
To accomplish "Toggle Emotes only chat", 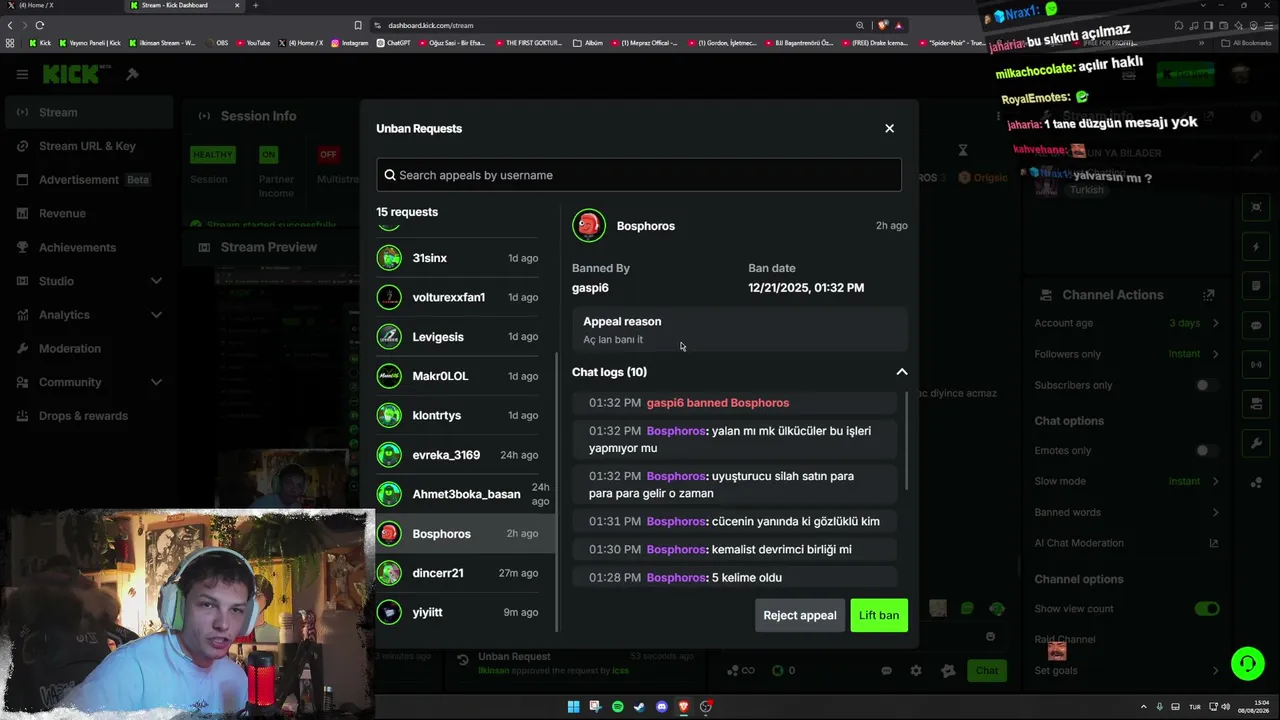I will 1207,450.
